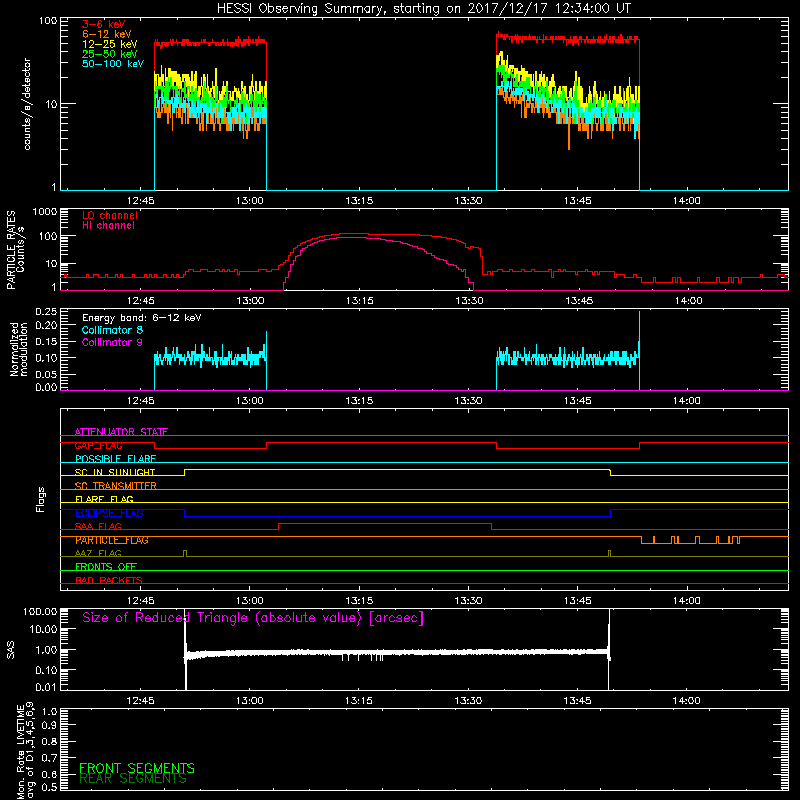The height and width of the screenshot is (800, 800).
Task: Click the "FRONT SEGMENTS" legend label
Action: click(137, 768)
